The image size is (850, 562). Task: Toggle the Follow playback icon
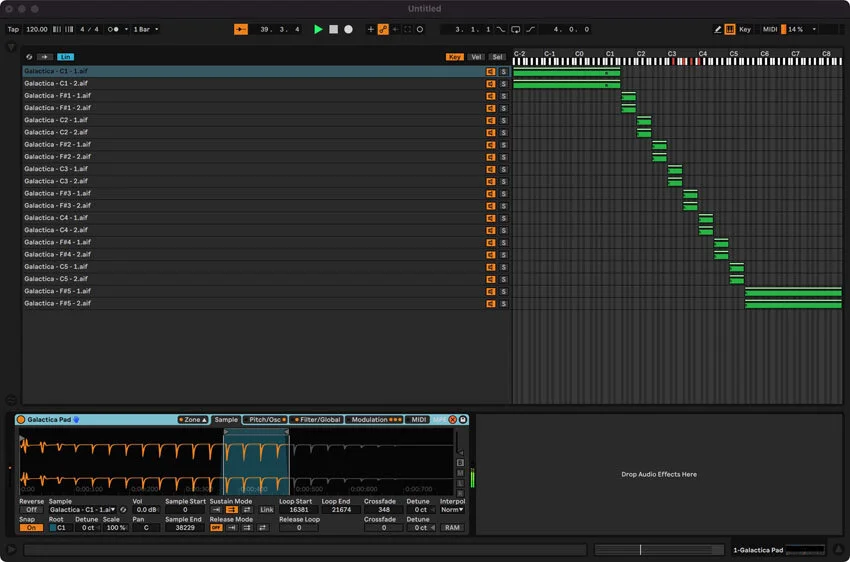point(241,29)
